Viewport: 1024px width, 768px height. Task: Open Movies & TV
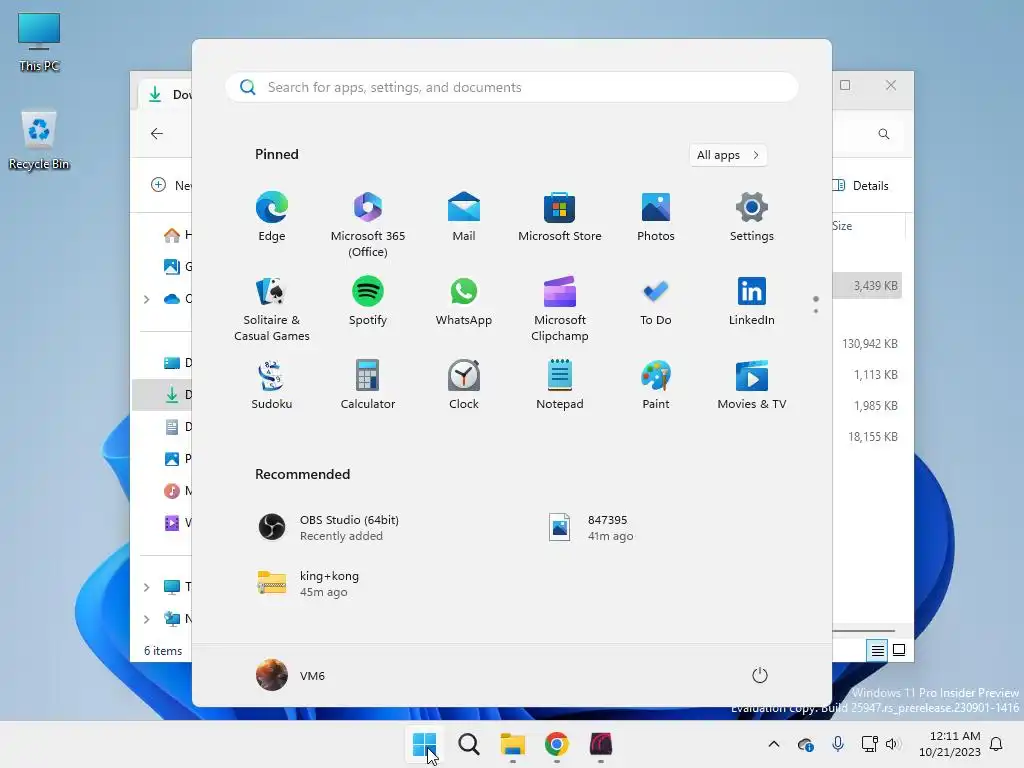752,385
